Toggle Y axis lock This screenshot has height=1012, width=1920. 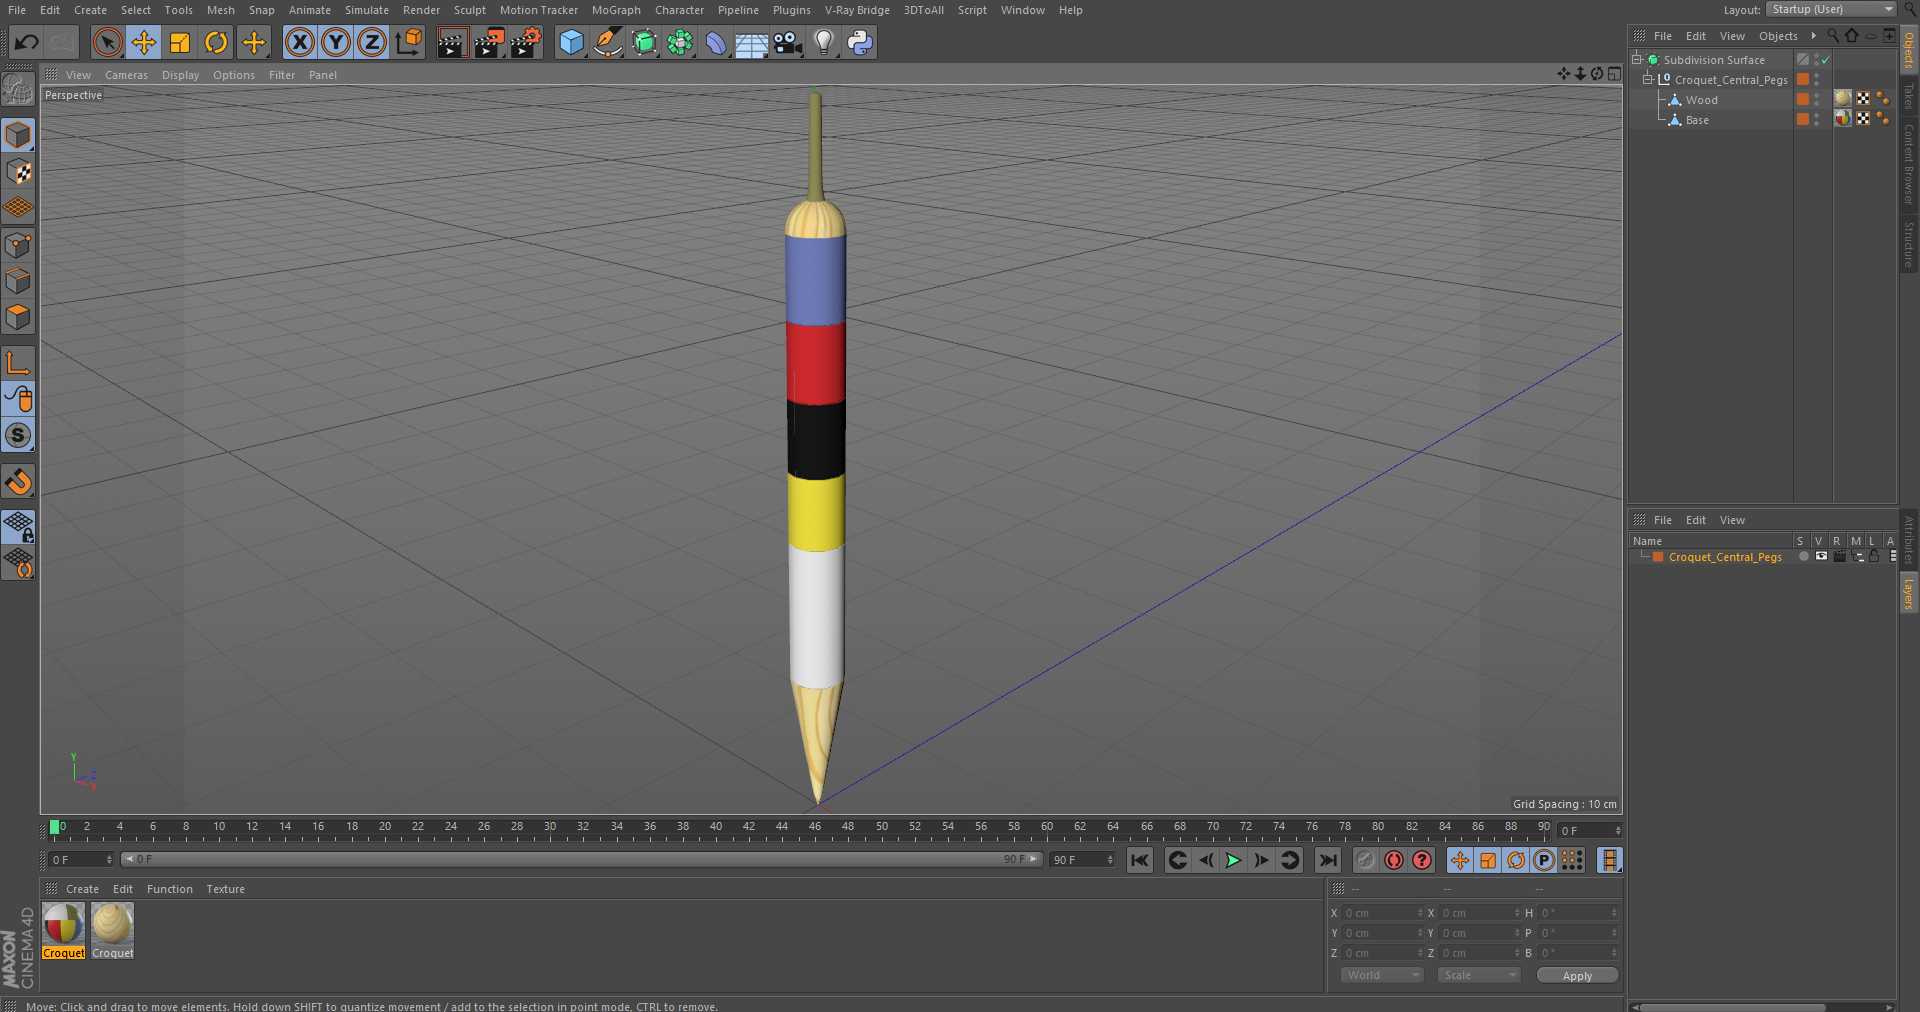(336, 42)
